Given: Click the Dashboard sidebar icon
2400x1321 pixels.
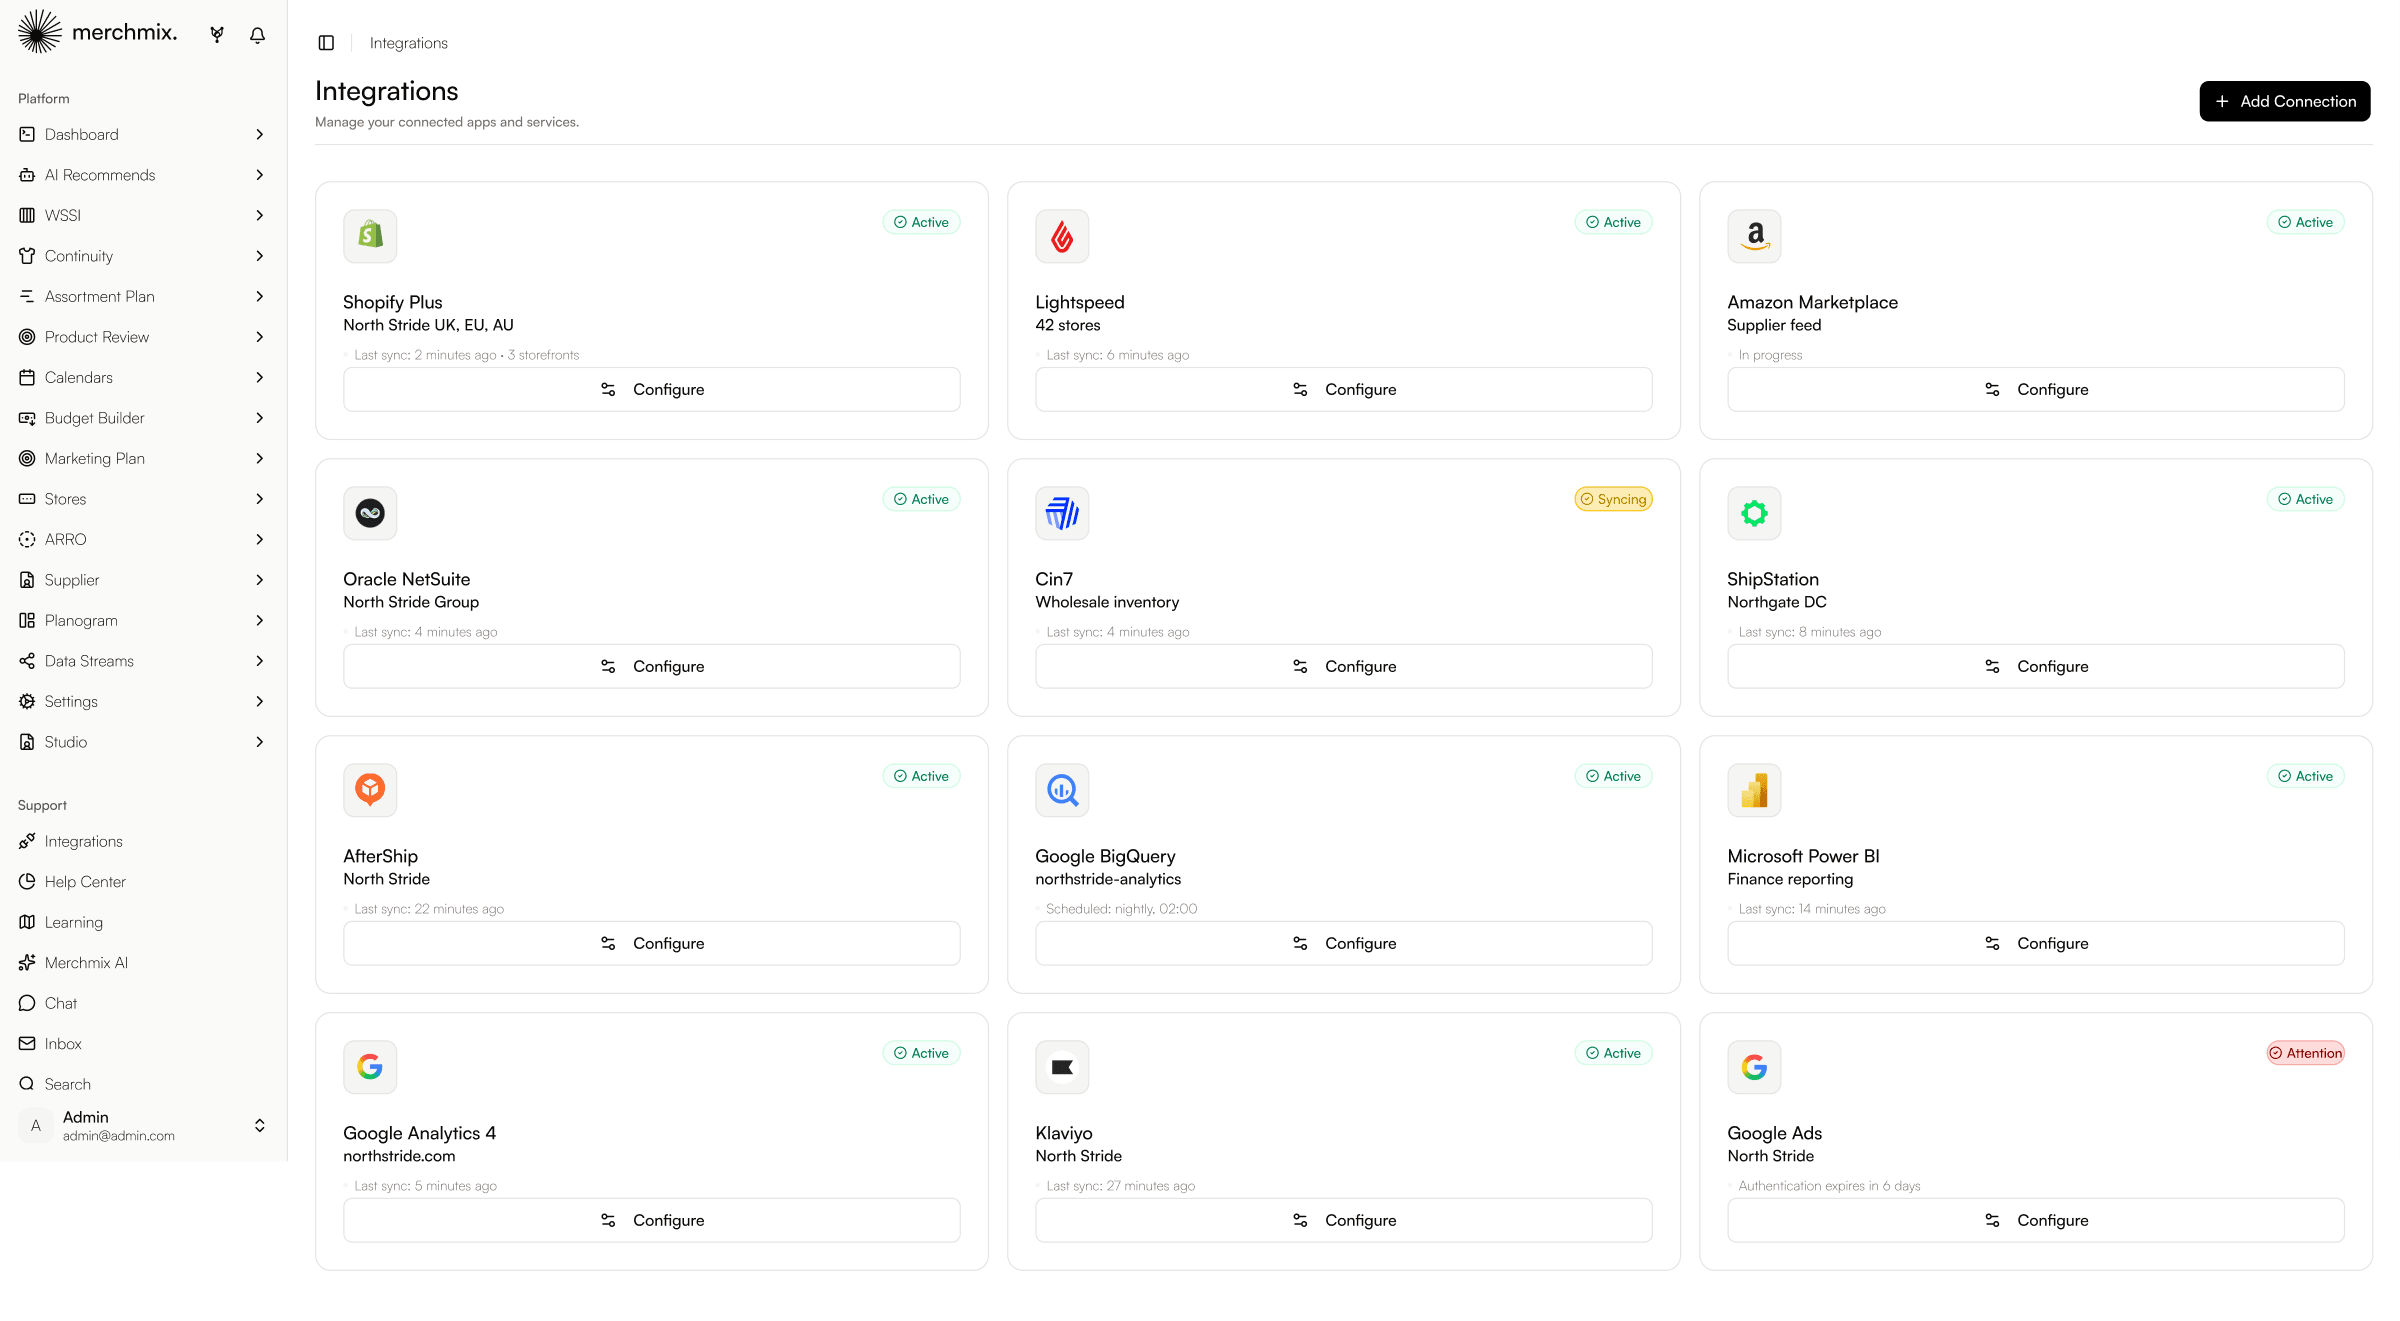Looking at the screenshot, I should click(x=27, y=134).
